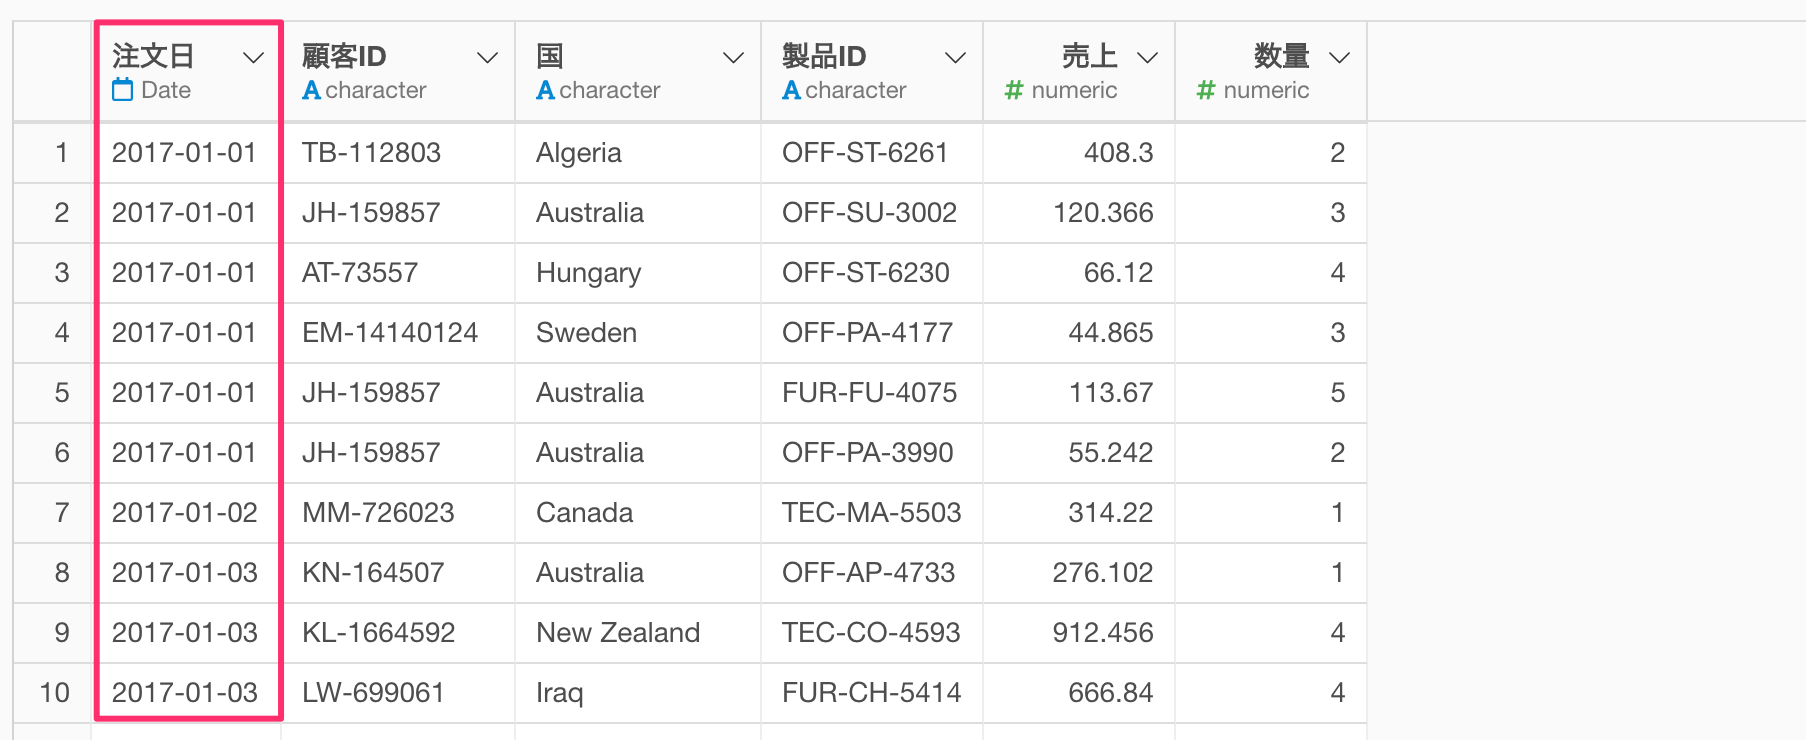
Task: Click the 2017-01-02 date cell
Action: point(184,513)
